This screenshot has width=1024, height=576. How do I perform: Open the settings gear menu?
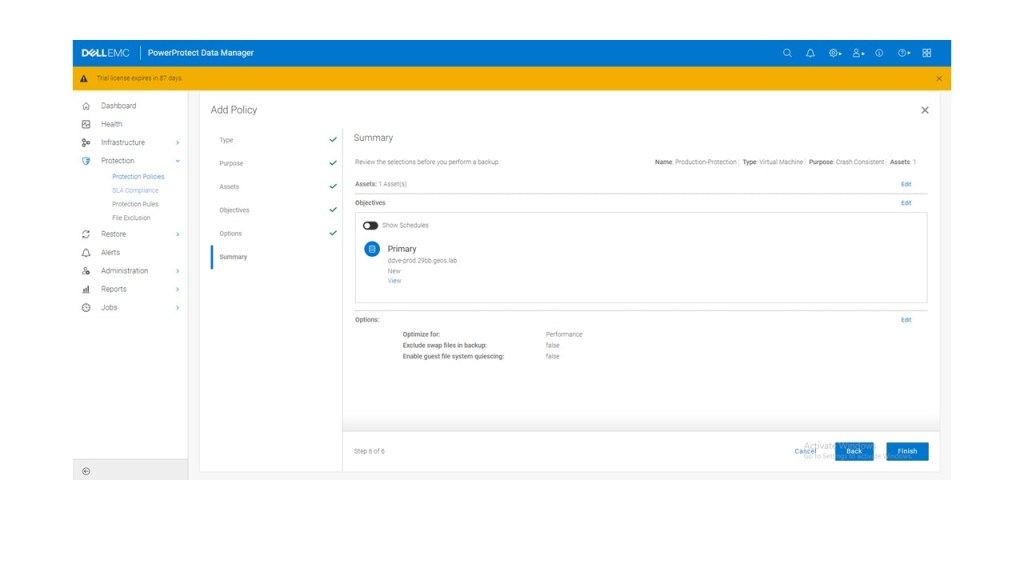835,53
